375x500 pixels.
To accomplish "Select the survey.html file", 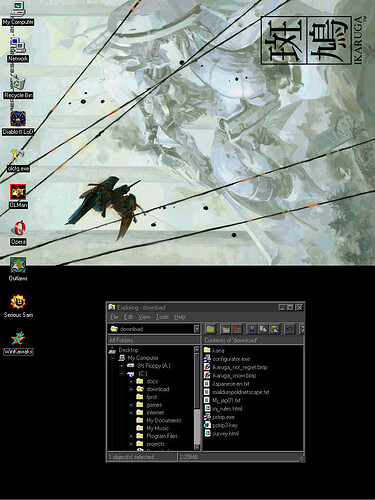I will (x=221, y=434).
